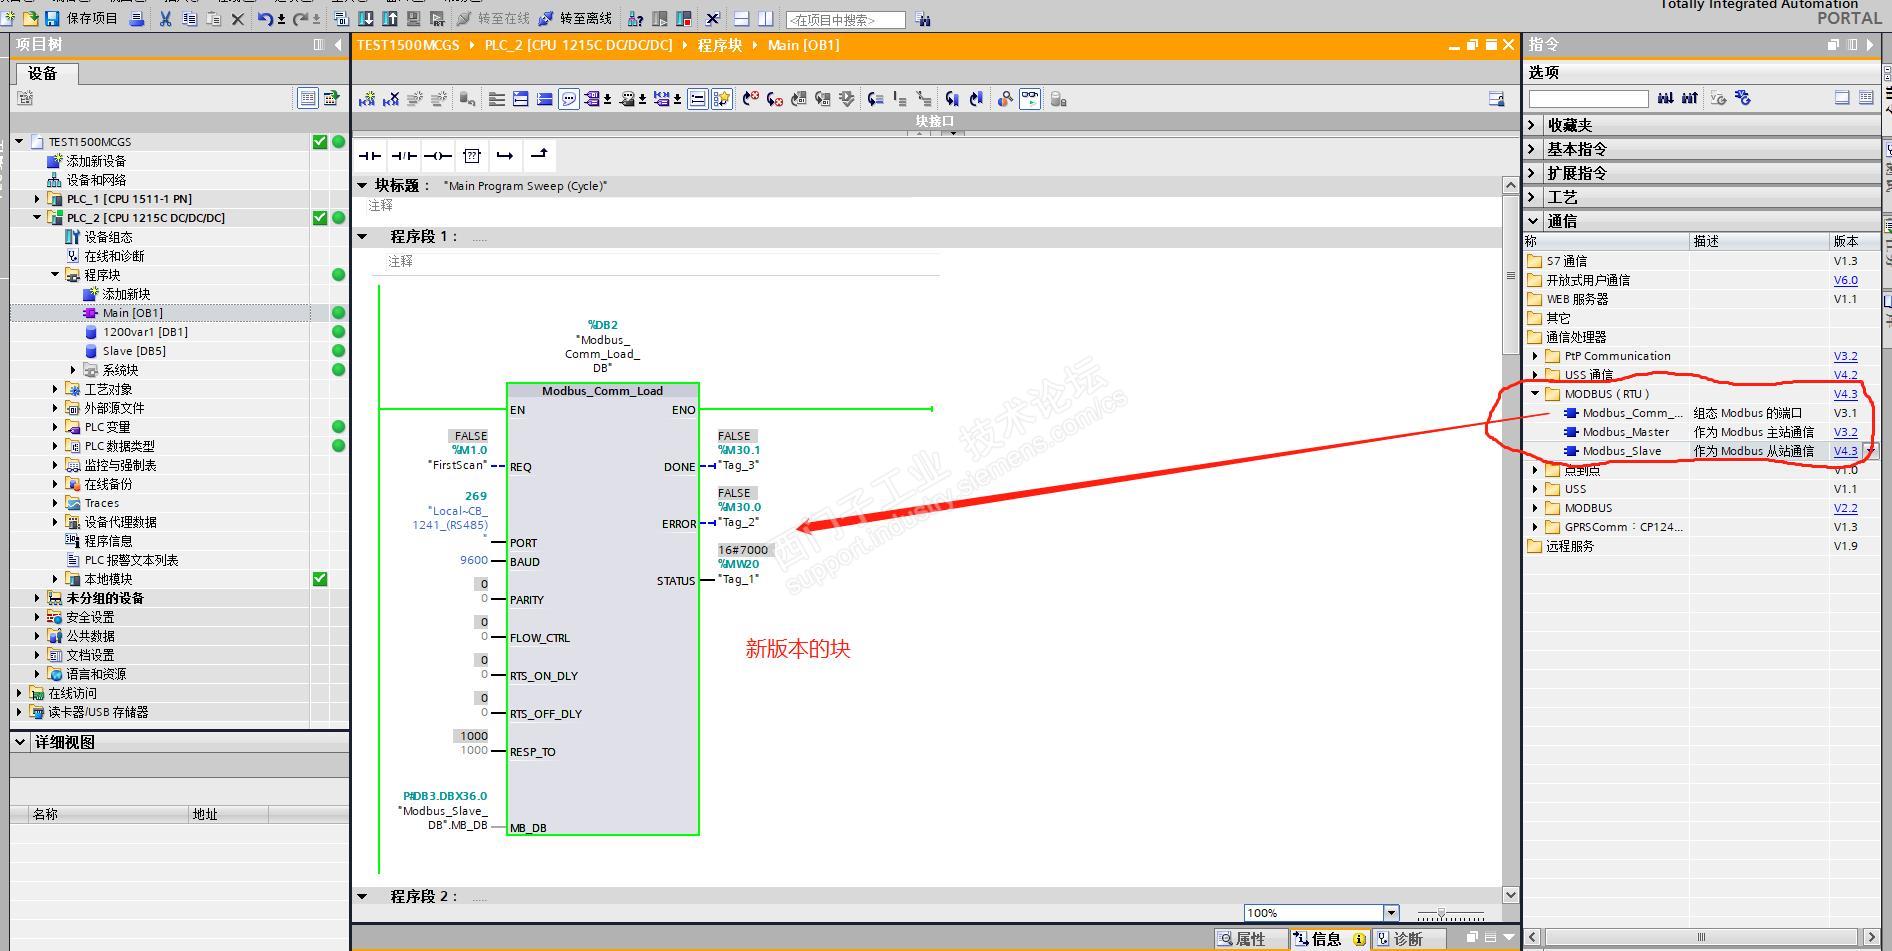
Task: Collapse the project tree with its arrow
Action: (x=338, y=44)
